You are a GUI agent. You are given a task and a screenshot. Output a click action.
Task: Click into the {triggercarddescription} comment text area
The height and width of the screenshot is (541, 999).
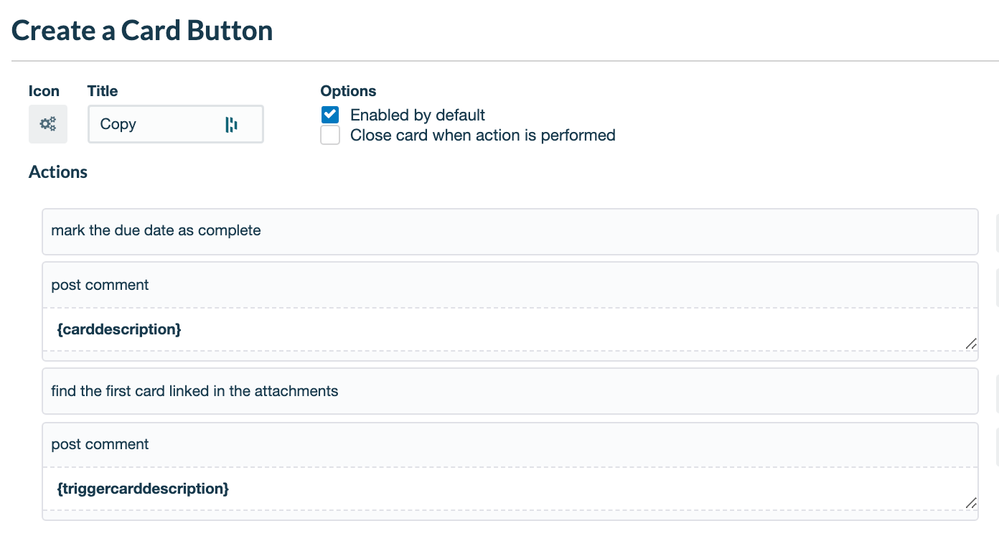pos(500,489)
